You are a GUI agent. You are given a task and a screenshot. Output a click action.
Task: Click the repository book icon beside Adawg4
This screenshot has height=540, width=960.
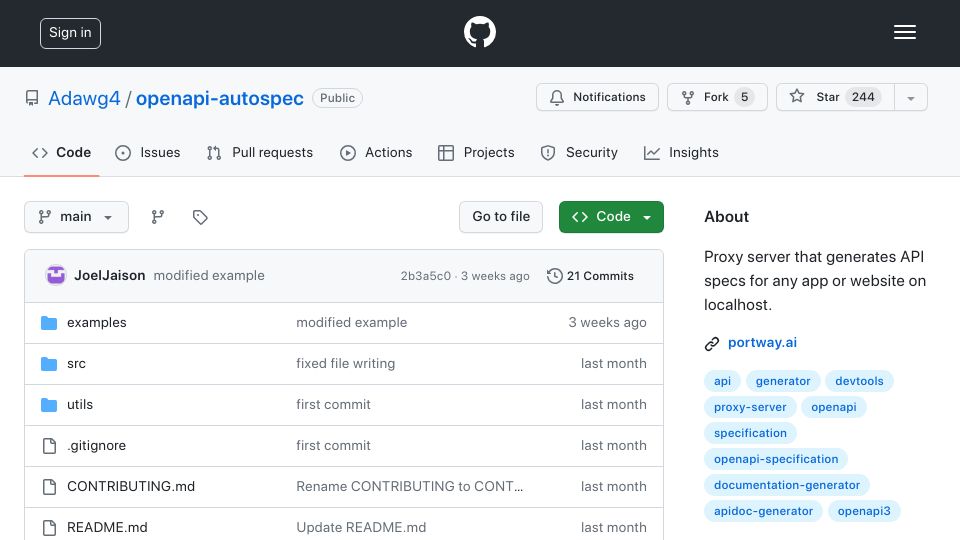click(x=32, y=98)
